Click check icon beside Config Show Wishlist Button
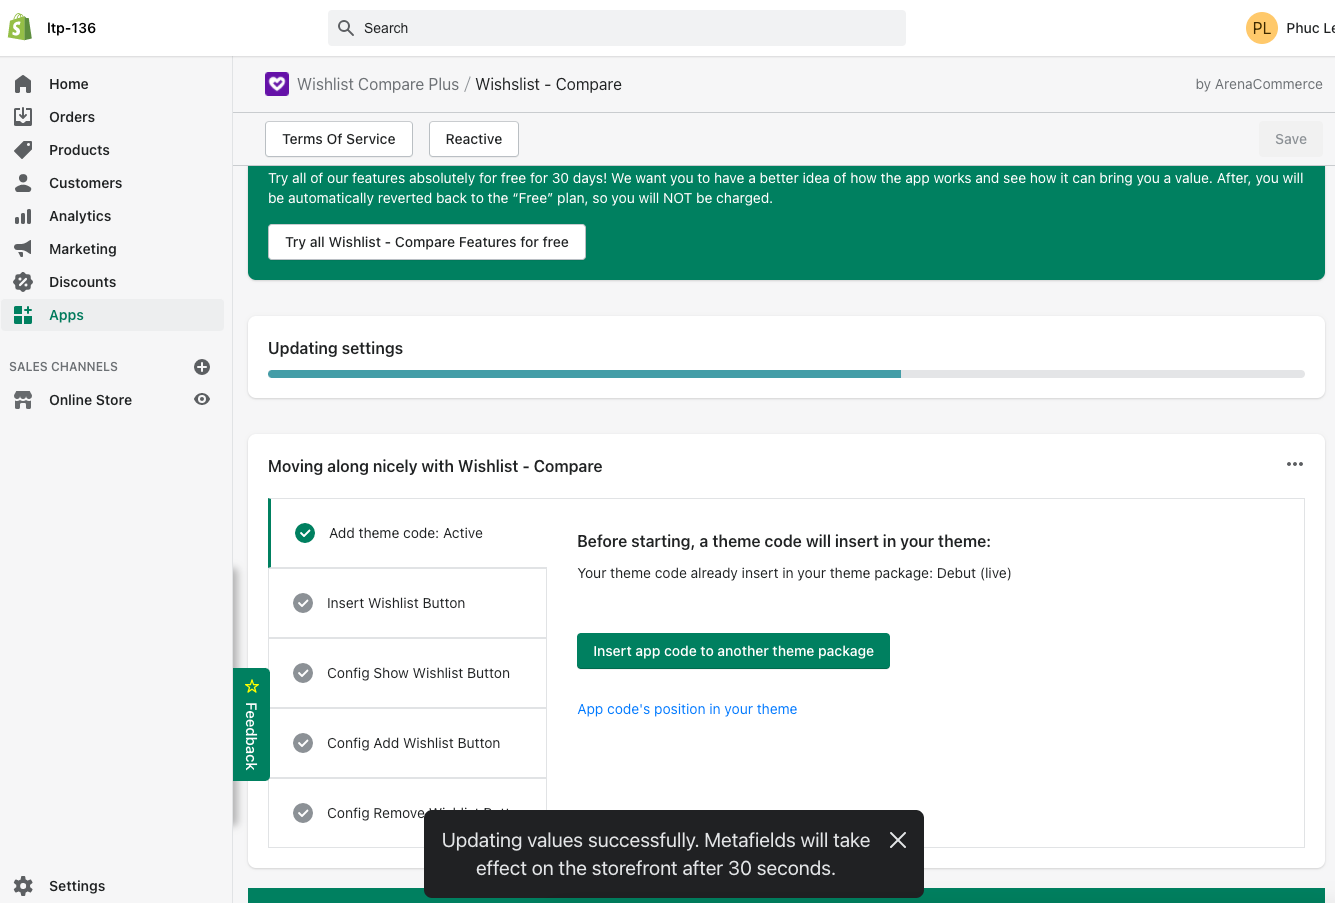Screen dimensions: 1335x903 click(x=303, y=673)
